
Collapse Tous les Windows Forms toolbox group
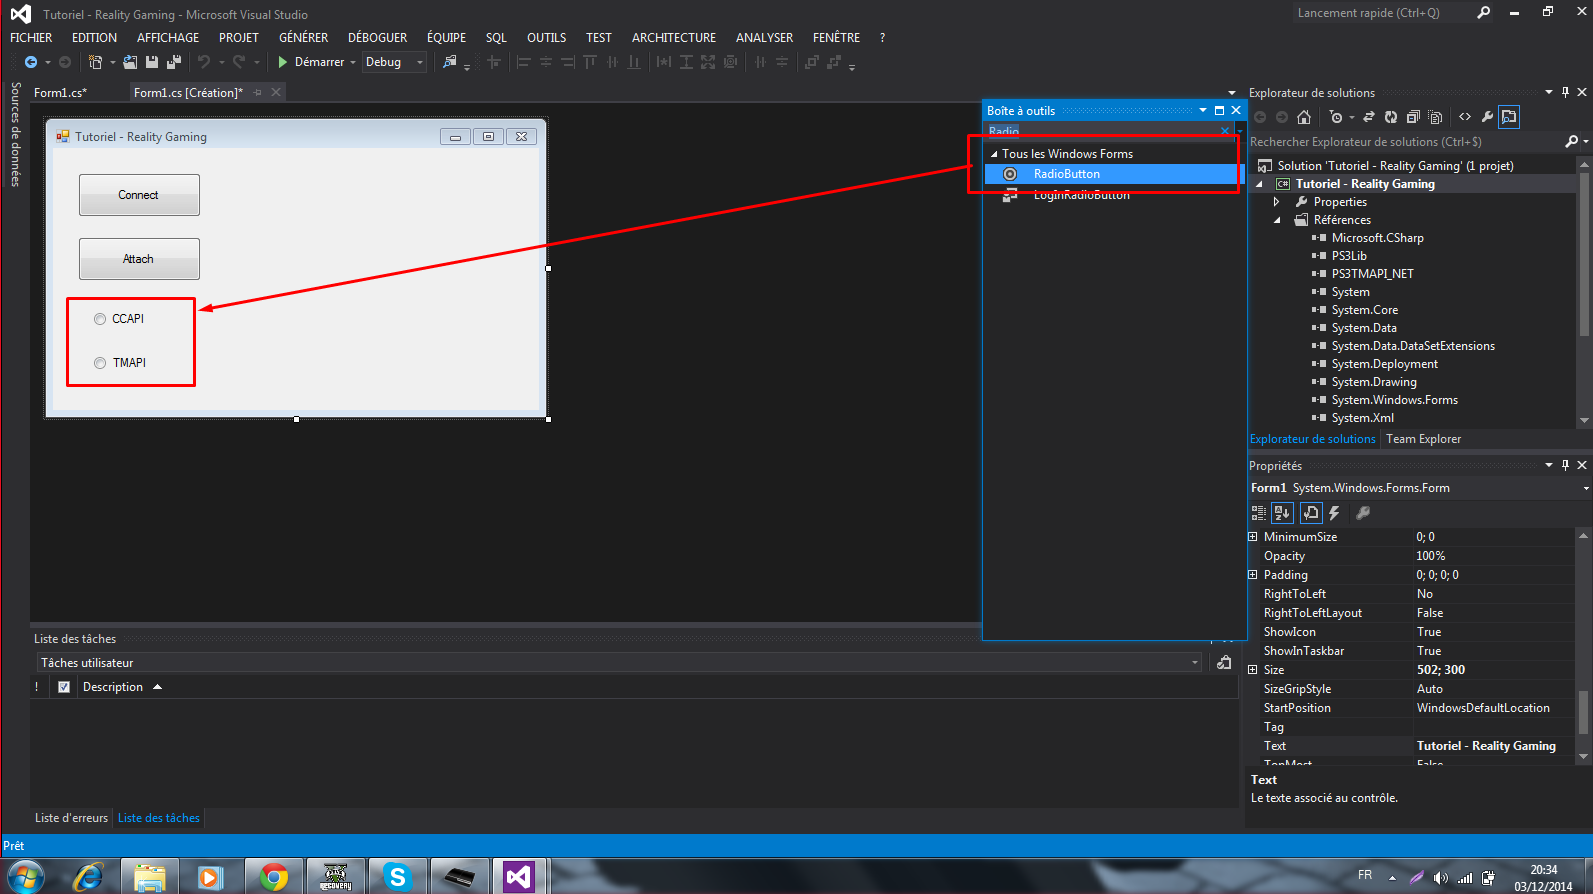click(x=994, y=154)
